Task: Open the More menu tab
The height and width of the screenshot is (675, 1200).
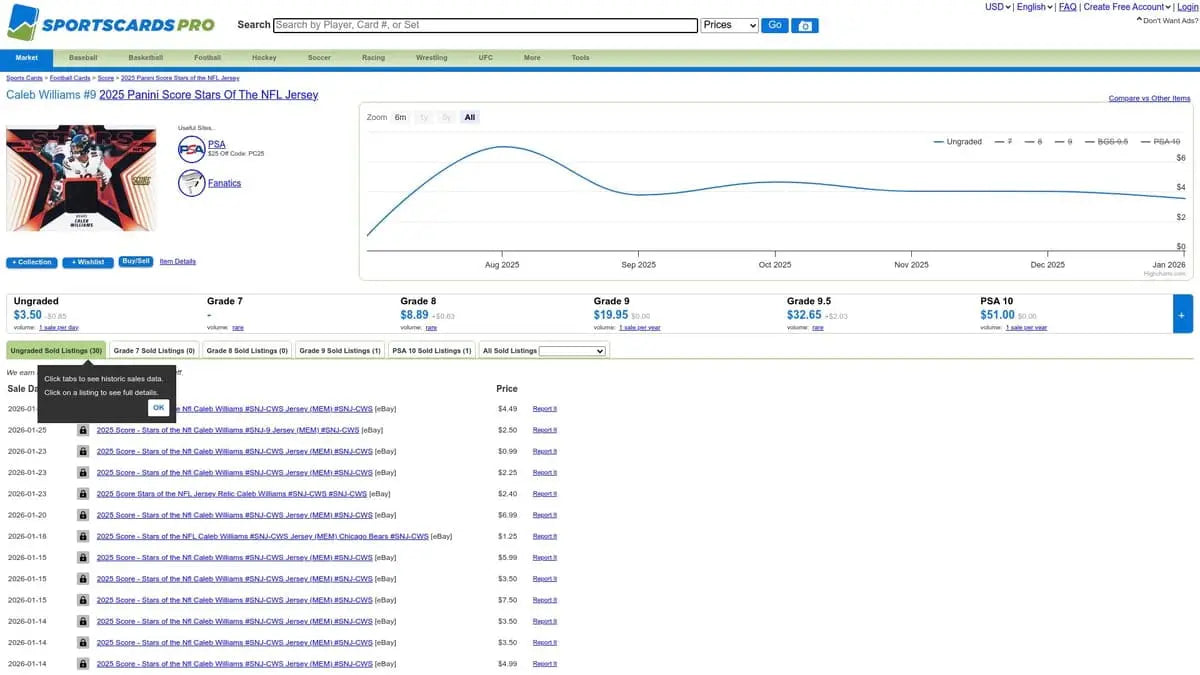Action: pyautogui.click(x=532, y=58)
